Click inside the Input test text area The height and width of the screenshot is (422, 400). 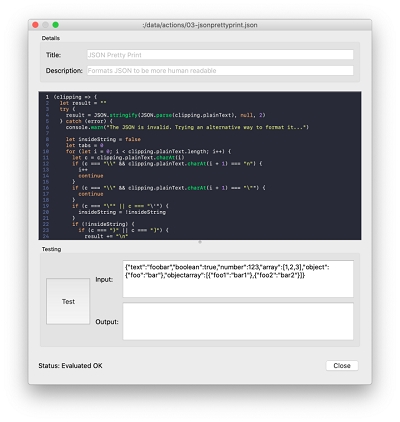coord(238,279)
